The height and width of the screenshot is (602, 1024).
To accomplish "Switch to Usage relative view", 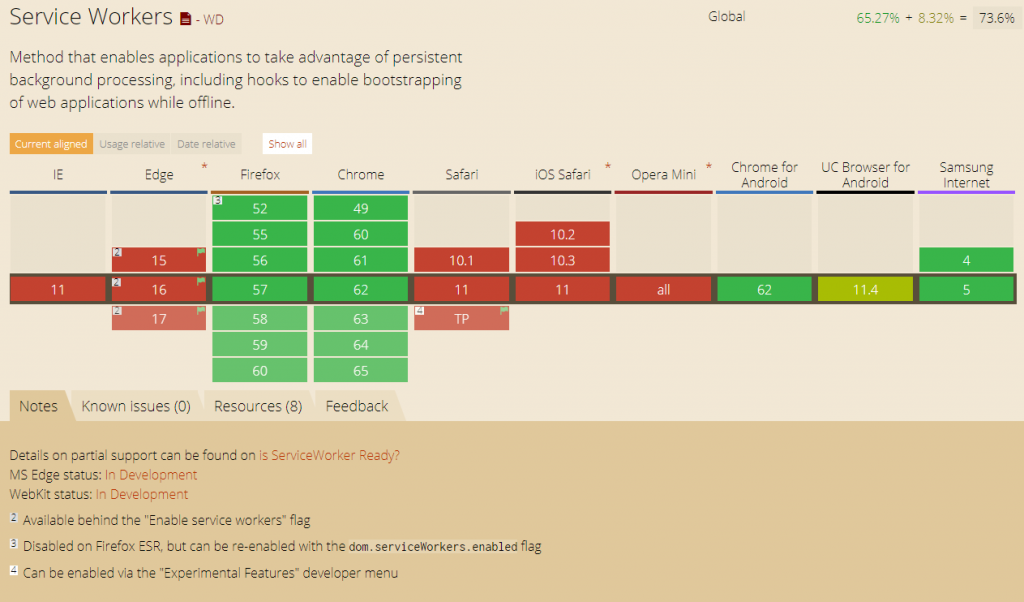I will pyautogui.click(x=132, y=144).
